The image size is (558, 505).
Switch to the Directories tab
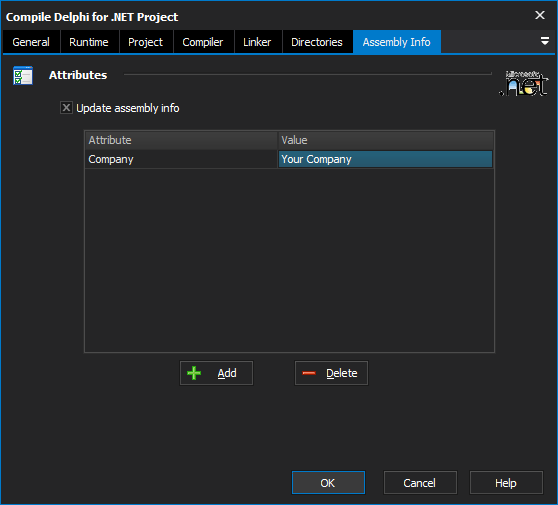pos(317,42)
